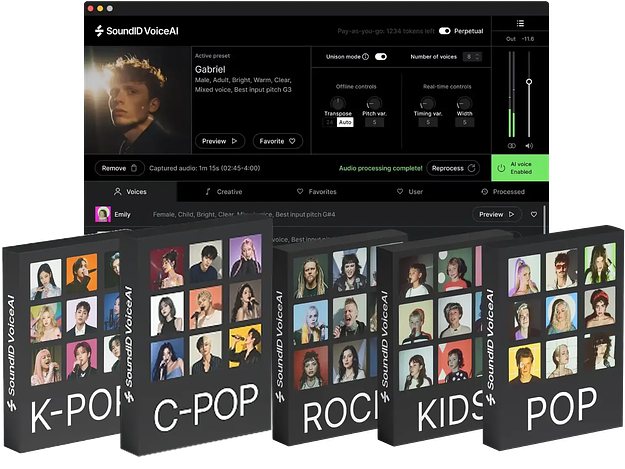This screenshot has width=625, height=469.
Task: Switch to the Voices tab
Action: click(130, 192)
